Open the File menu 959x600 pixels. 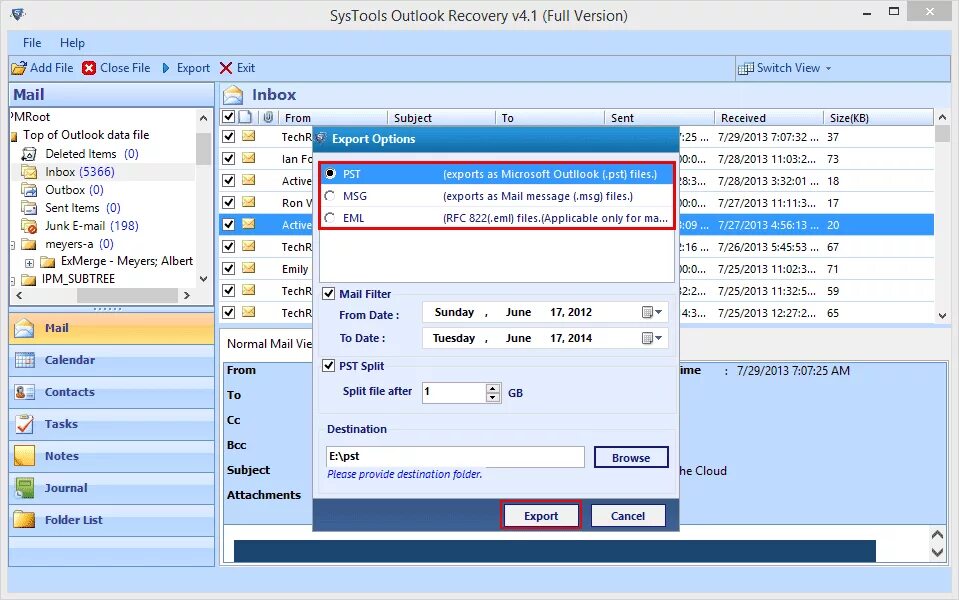(32, 43)
